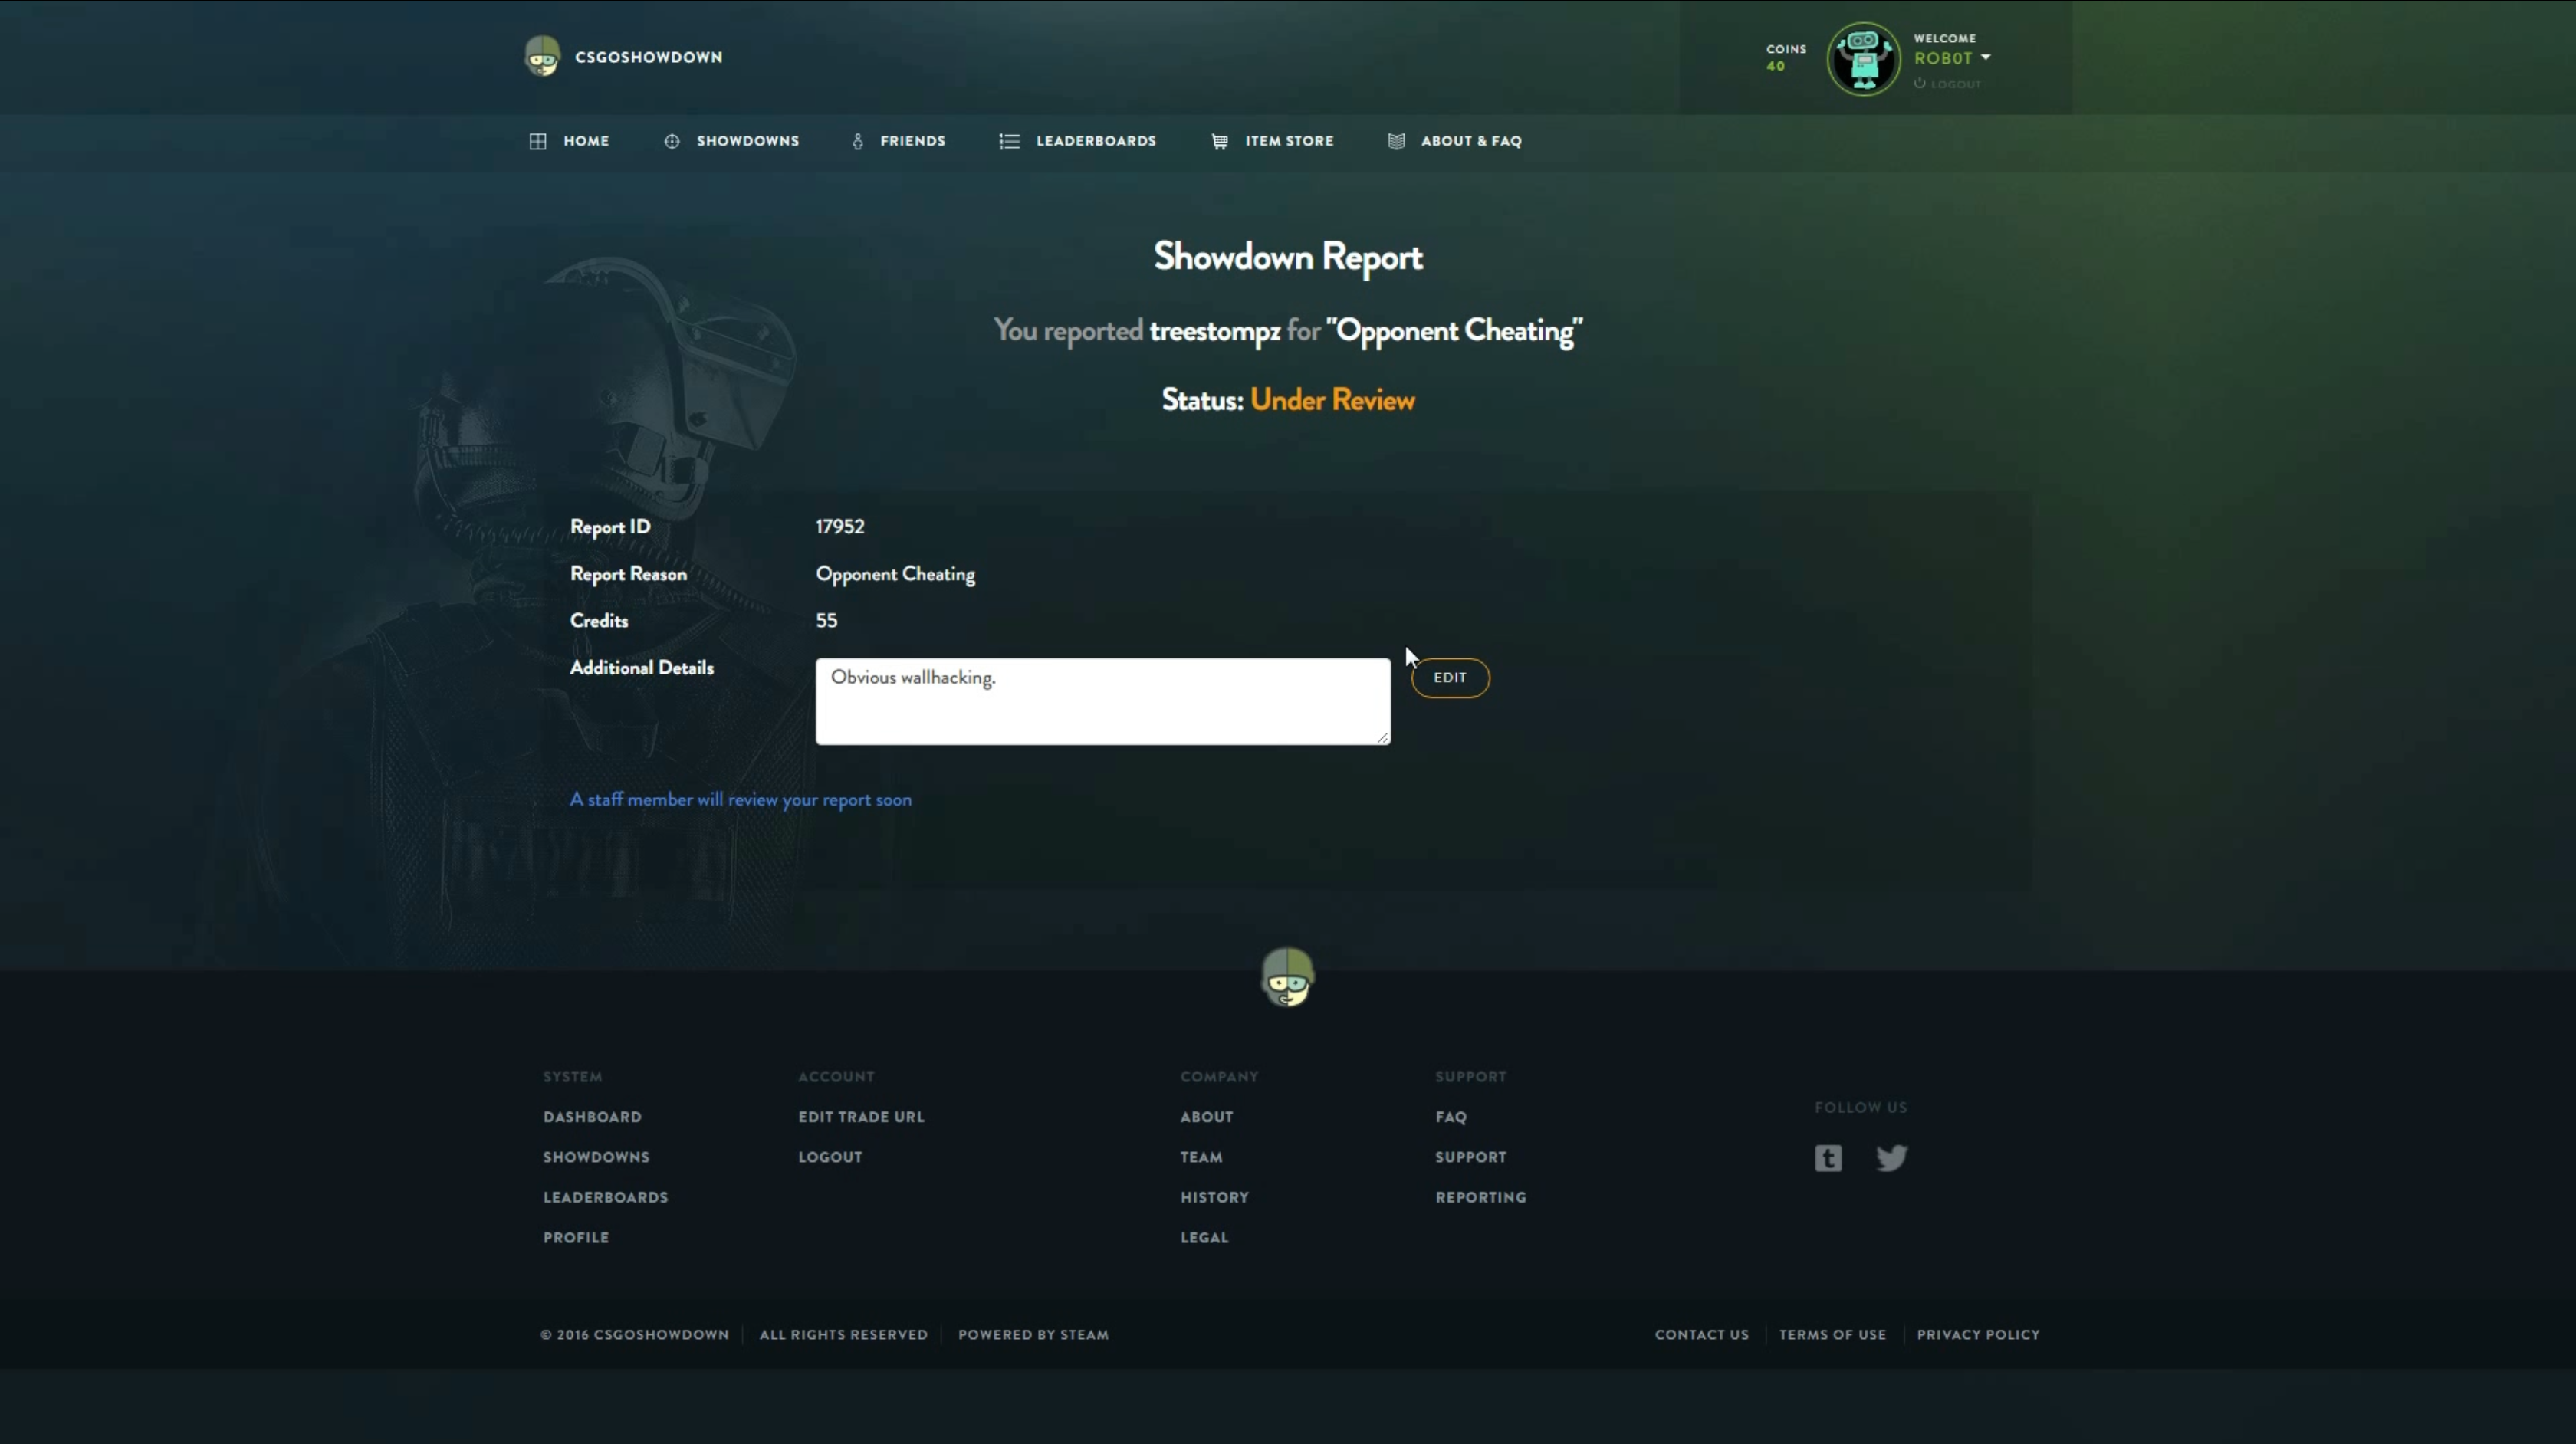Image resolution: width=2576 pixels, height=1444 pixels.
Task: Click the © 2016 CSGOSHOWDOWN copyright text
Action: click(634, 1335)
